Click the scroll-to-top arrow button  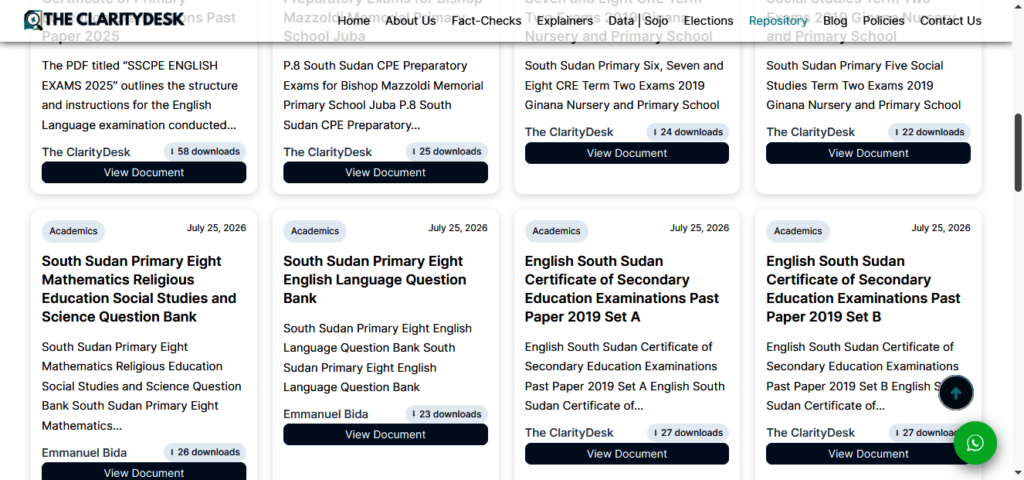955,393
